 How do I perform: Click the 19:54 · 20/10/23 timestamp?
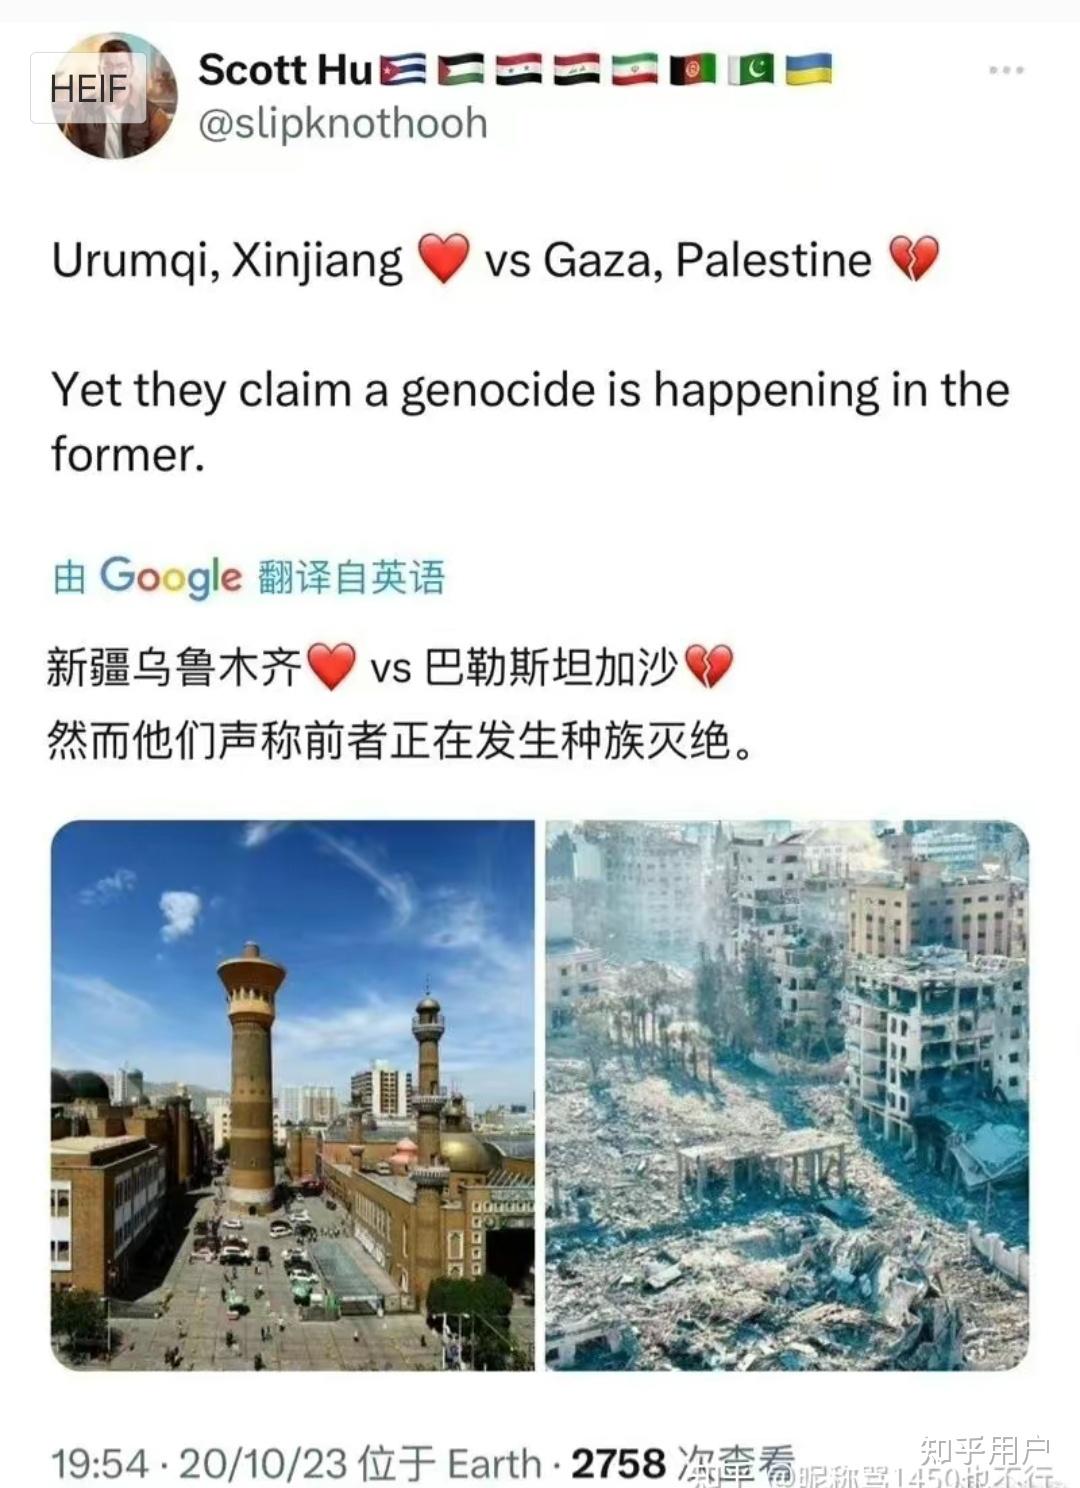coord(199,1464)
